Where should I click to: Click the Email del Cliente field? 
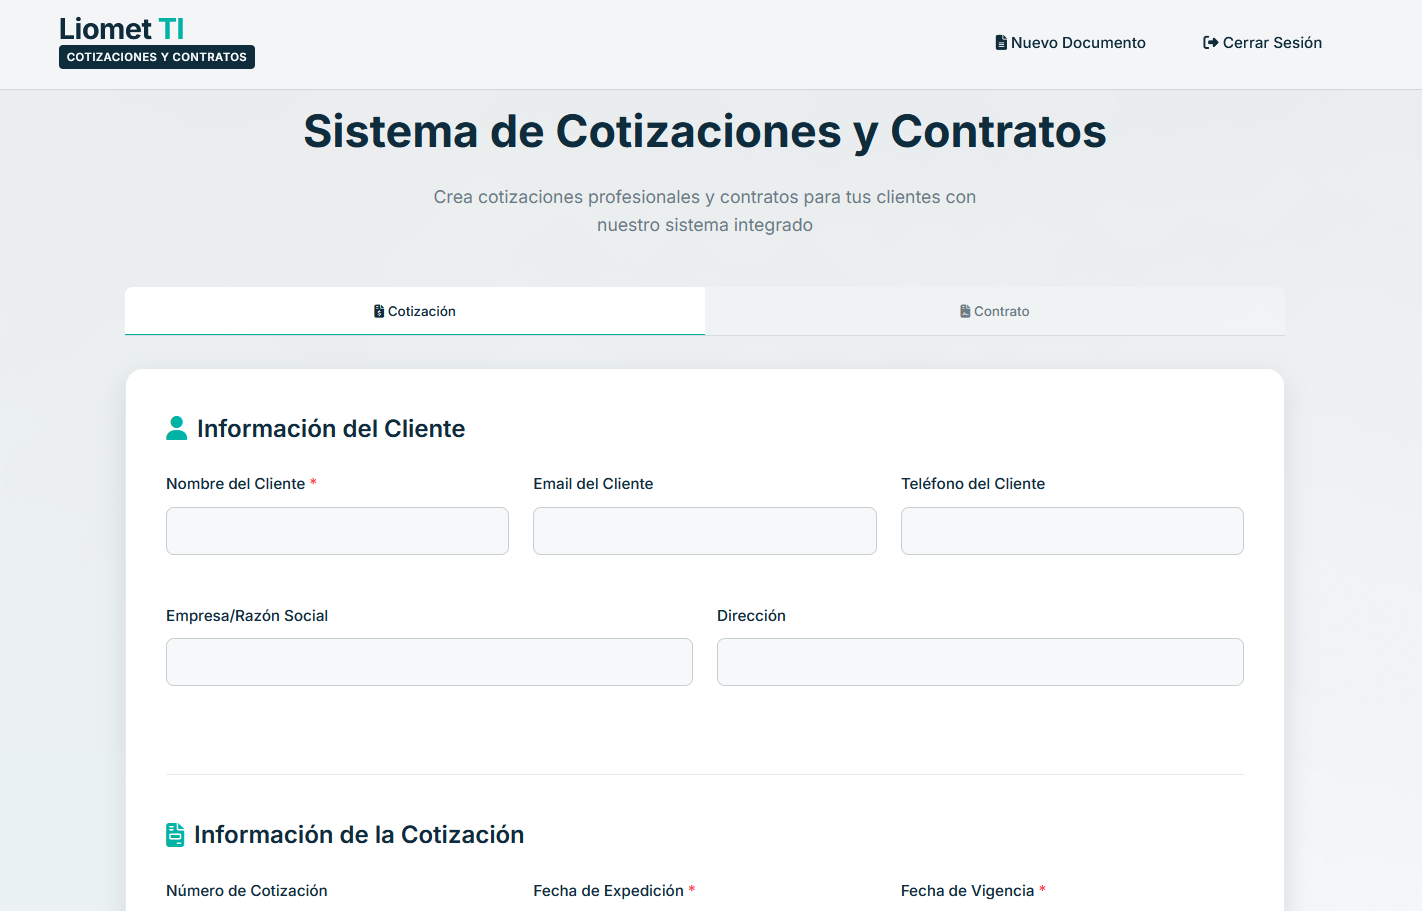point(704,531)
